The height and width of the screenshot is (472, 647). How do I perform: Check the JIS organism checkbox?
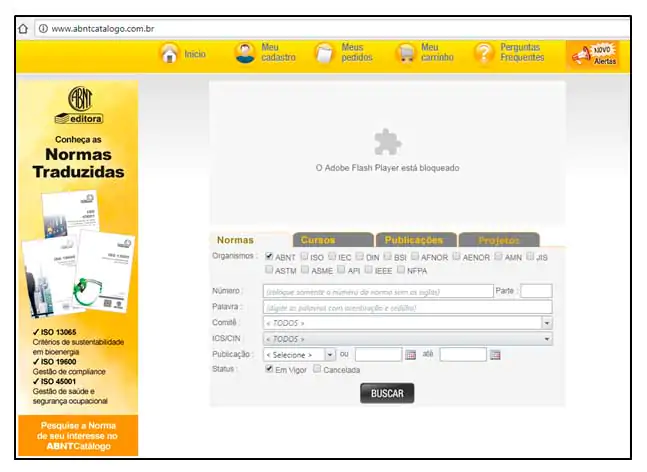tap(530, 256)
